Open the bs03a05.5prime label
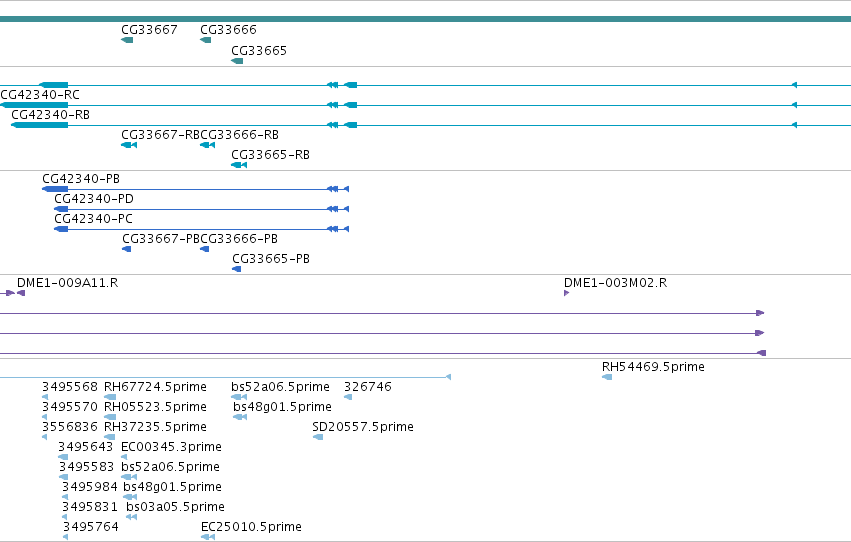Screen dimensions: 851x542 pyautogui.click(x=175, y=507)
